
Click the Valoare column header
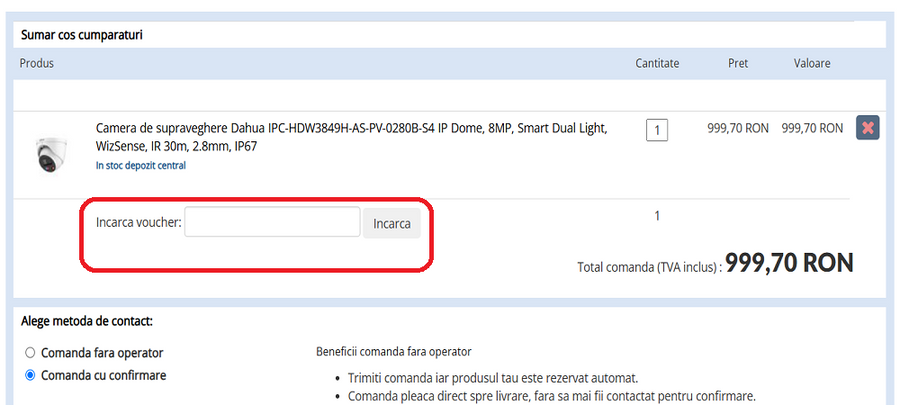click(x=812, y=63)
